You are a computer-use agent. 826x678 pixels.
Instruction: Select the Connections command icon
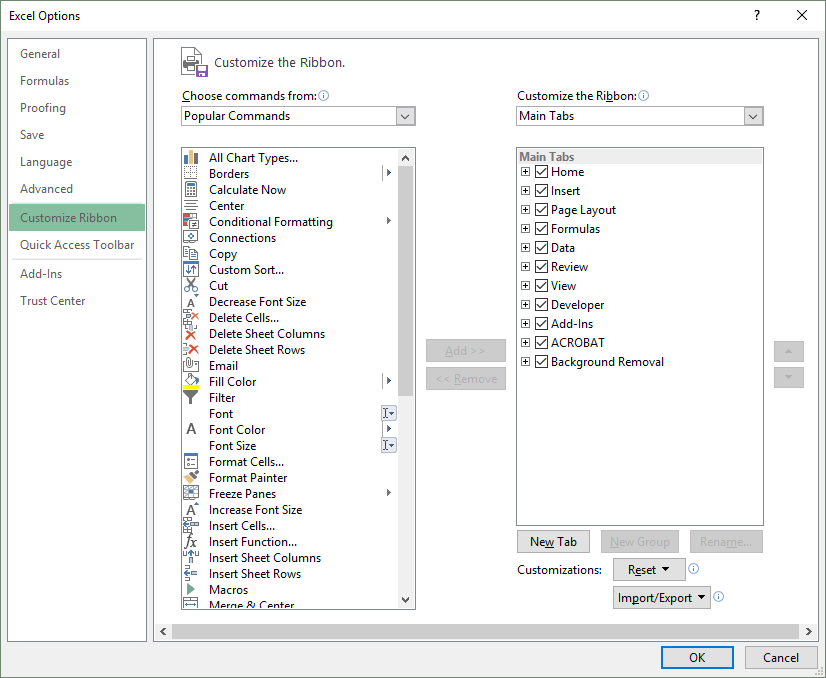pos(191,238)
